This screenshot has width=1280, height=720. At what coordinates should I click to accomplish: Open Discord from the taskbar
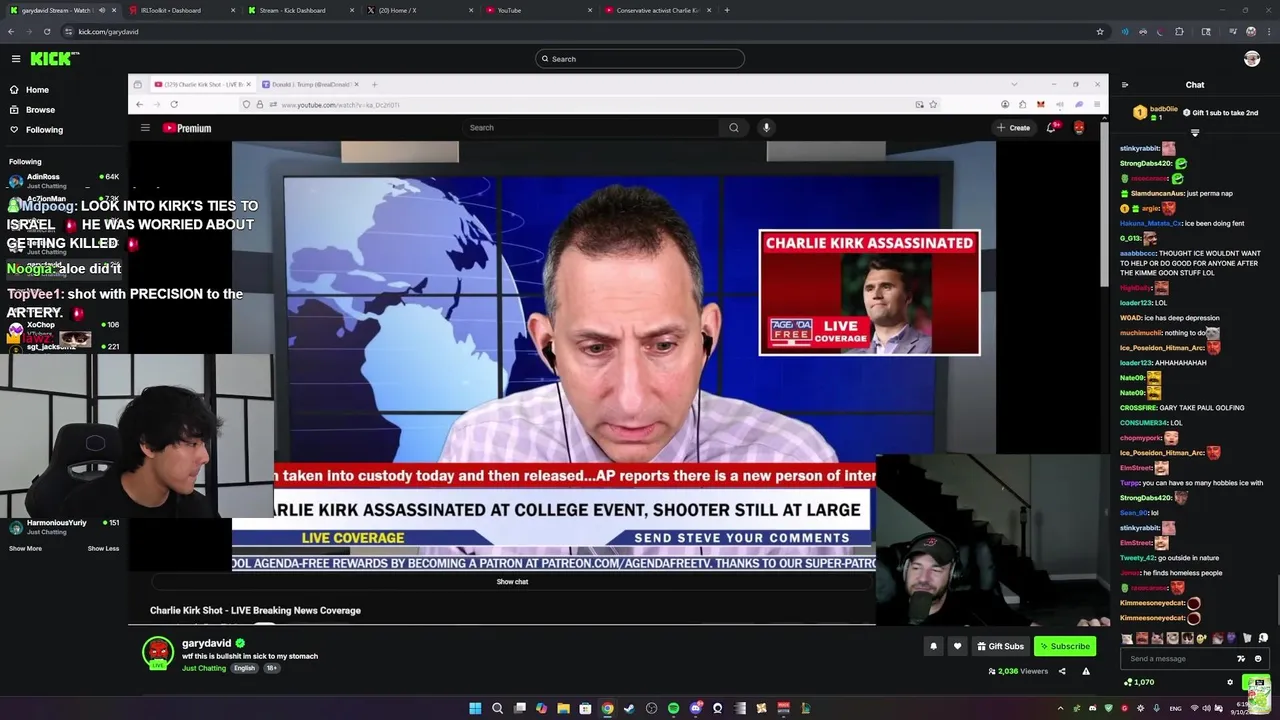point(695,708)
